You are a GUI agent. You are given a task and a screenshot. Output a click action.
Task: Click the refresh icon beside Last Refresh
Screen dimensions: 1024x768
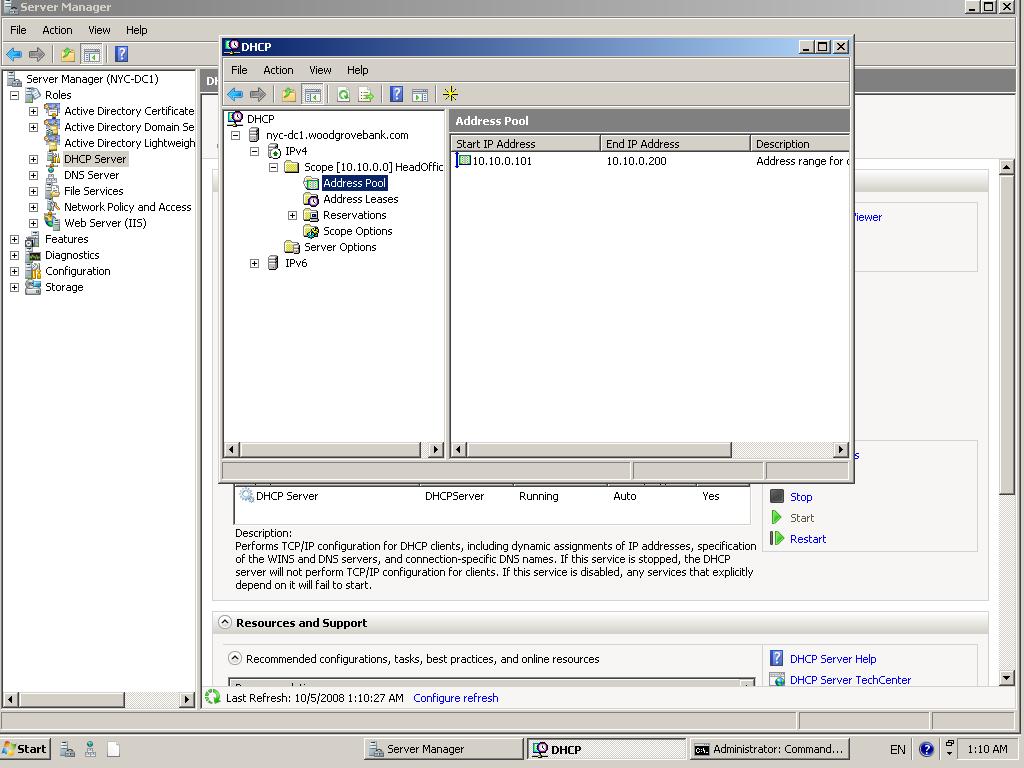coord(212,697)
